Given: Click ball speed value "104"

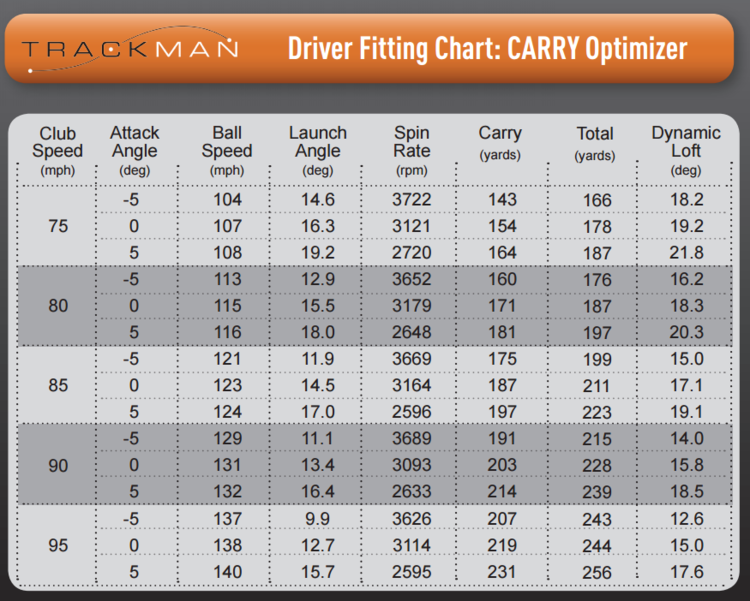Looking at the screenshot, I should click(227, 200).
